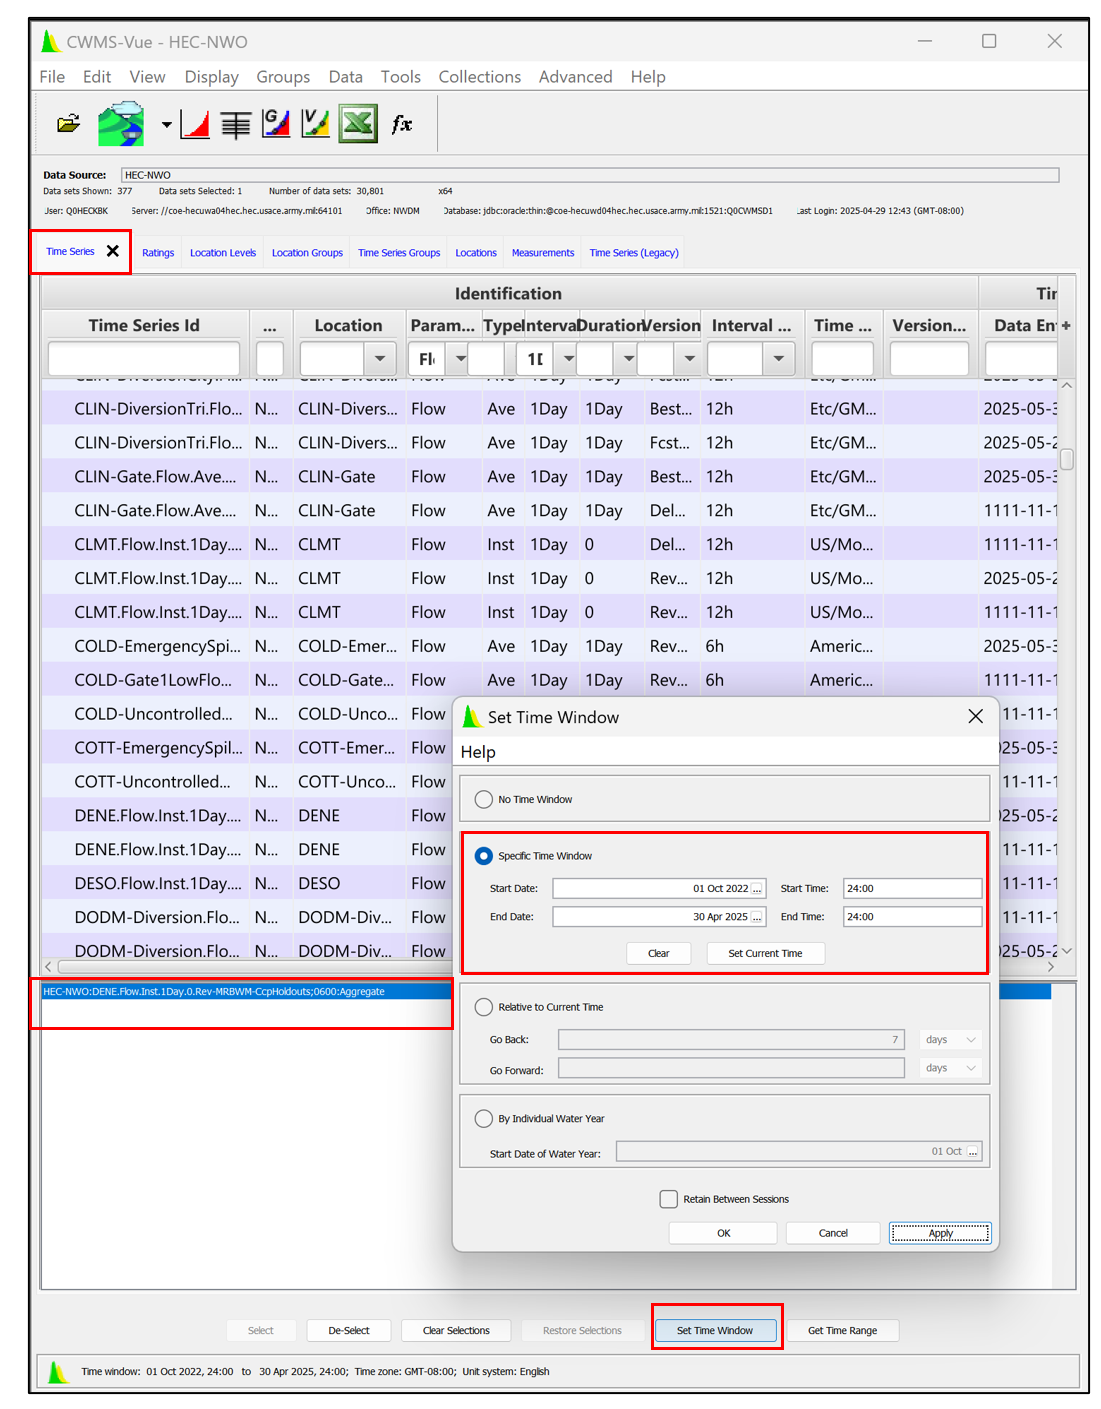
Task: Open the Start Date picker button
Action: tap(757, 889)
